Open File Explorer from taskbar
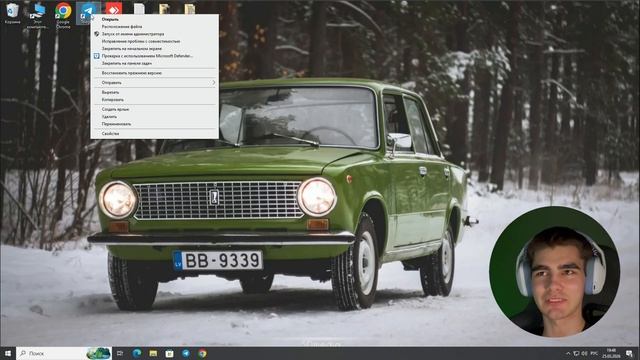 153,353
